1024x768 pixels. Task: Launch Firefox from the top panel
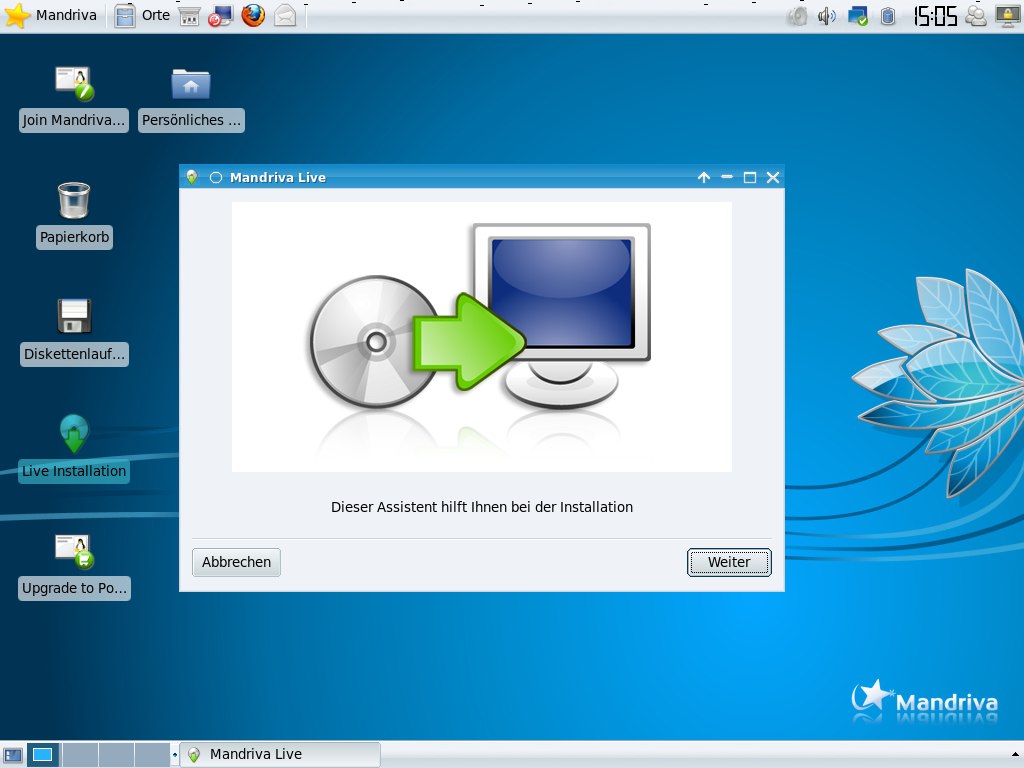point(253,16)
